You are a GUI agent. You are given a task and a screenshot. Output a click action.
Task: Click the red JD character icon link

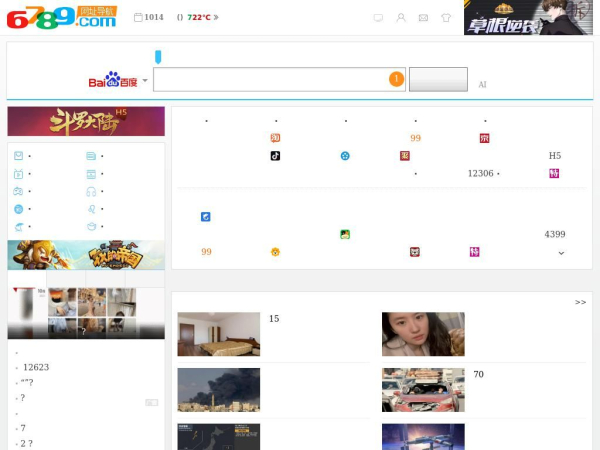click(484, 138)
